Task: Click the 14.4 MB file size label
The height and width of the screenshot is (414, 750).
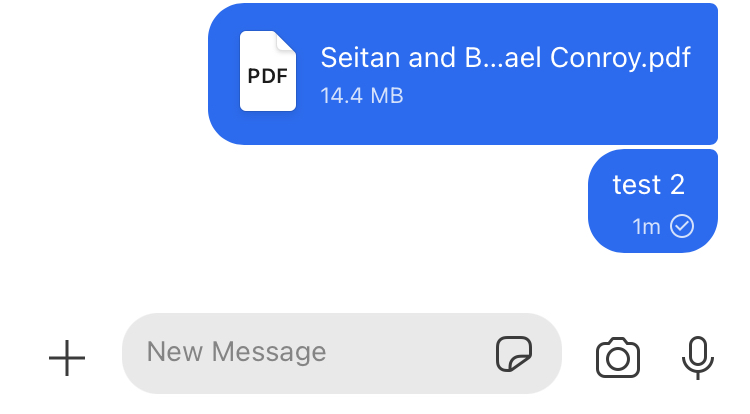Action: coord(362,96)
